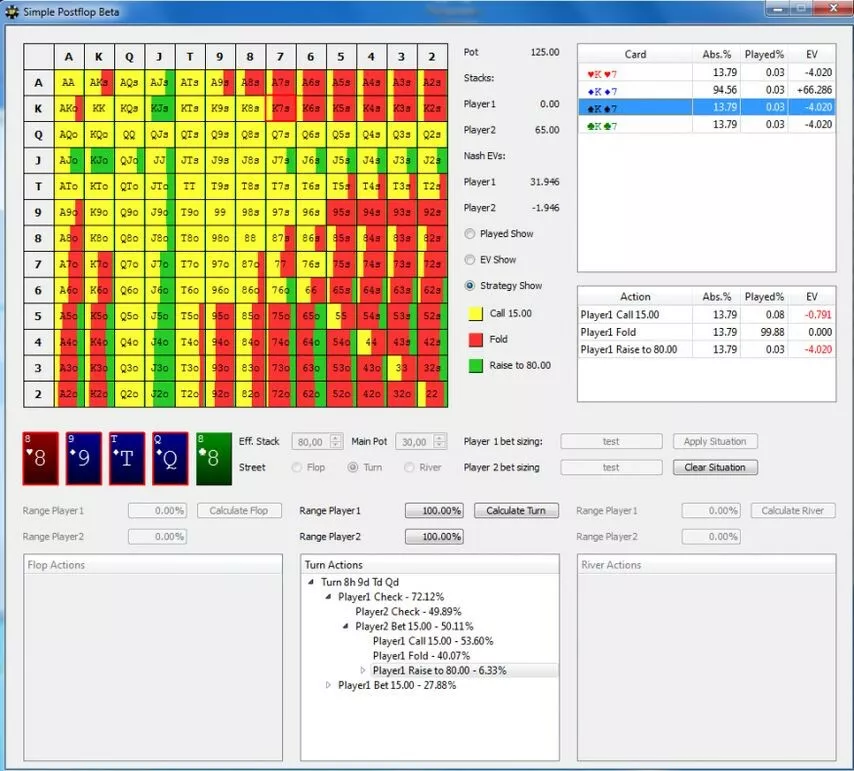
Task: Collapse the Player2 Bet 15.00 branch
Action: pos(346,627)
